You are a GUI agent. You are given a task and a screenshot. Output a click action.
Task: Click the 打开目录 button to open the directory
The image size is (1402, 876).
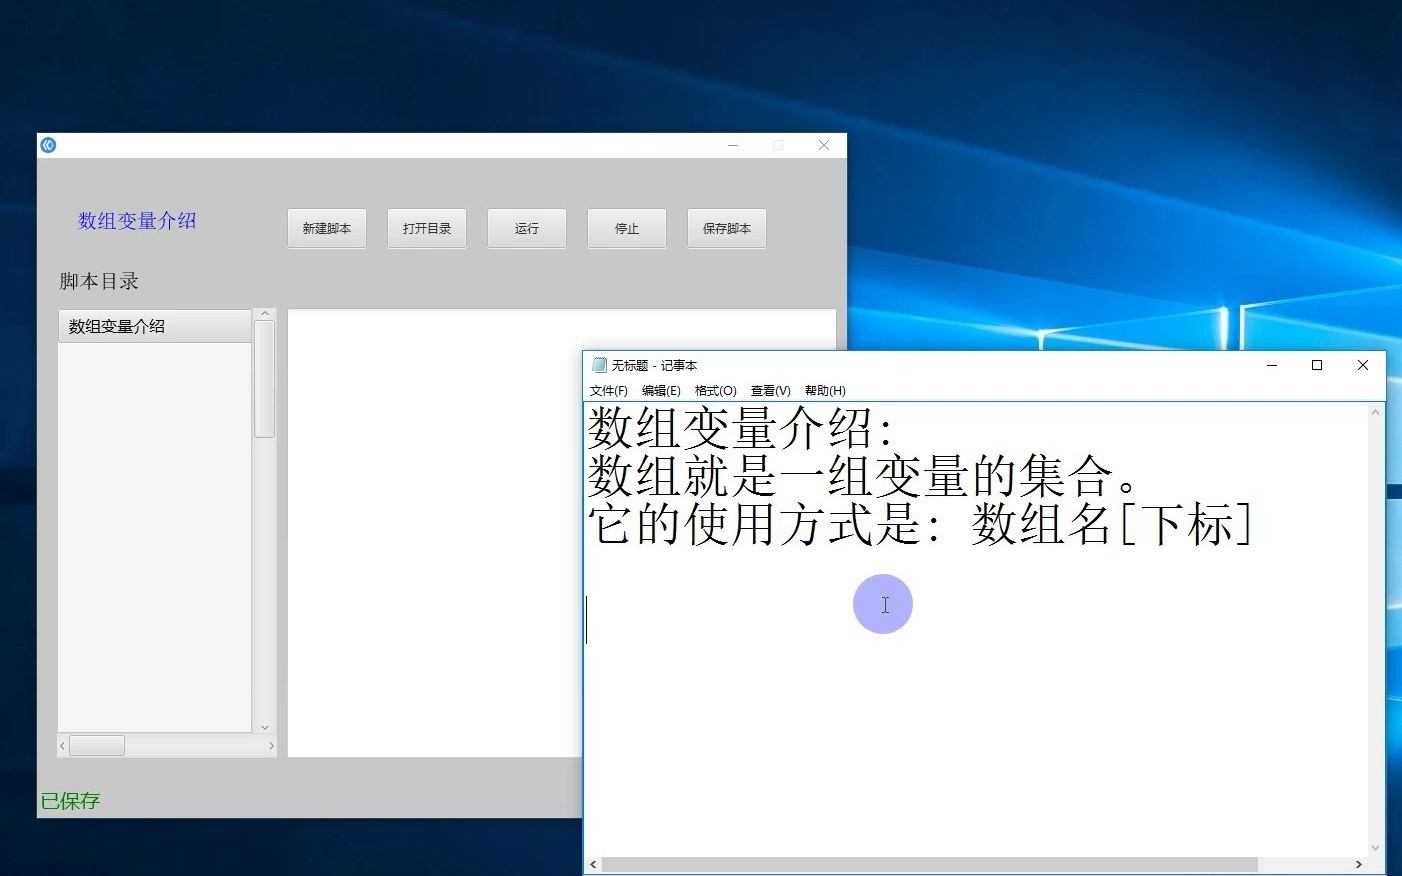[426, 228]
